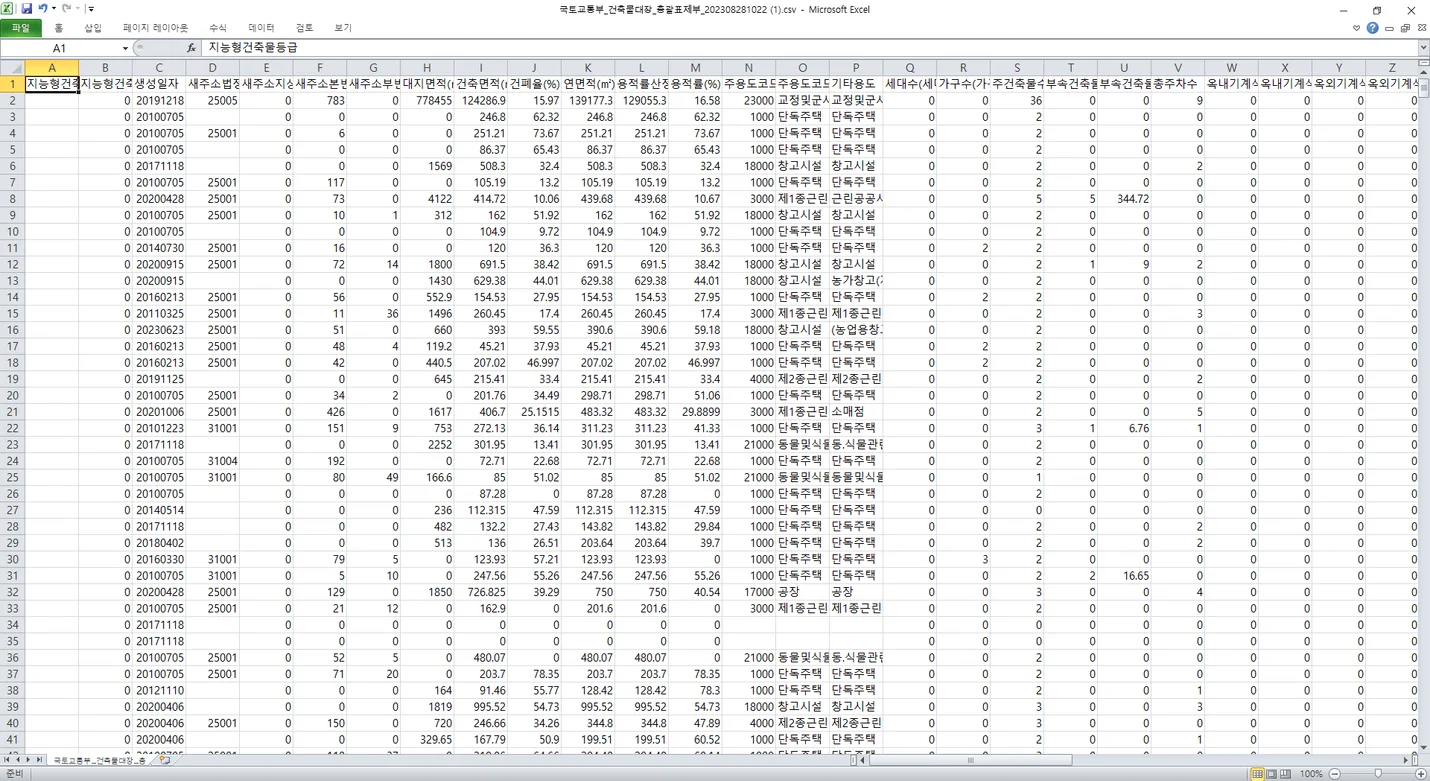Click the Select All corner button

click(12, 68)
